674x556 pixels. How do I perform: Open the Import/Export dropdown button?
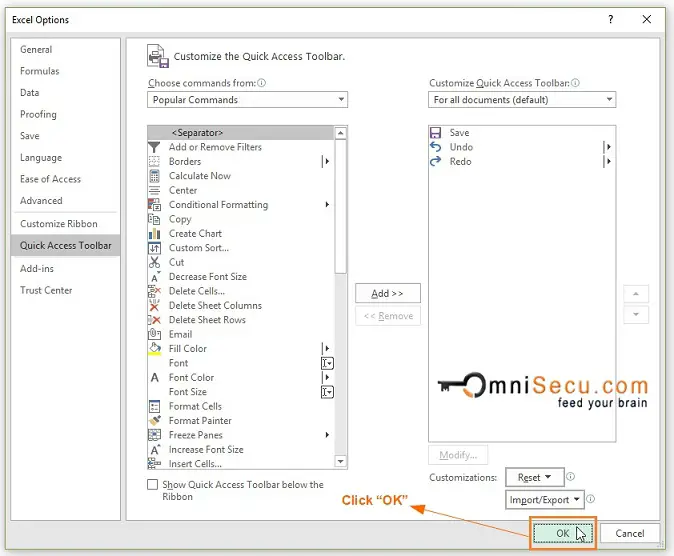coord(545,500)
